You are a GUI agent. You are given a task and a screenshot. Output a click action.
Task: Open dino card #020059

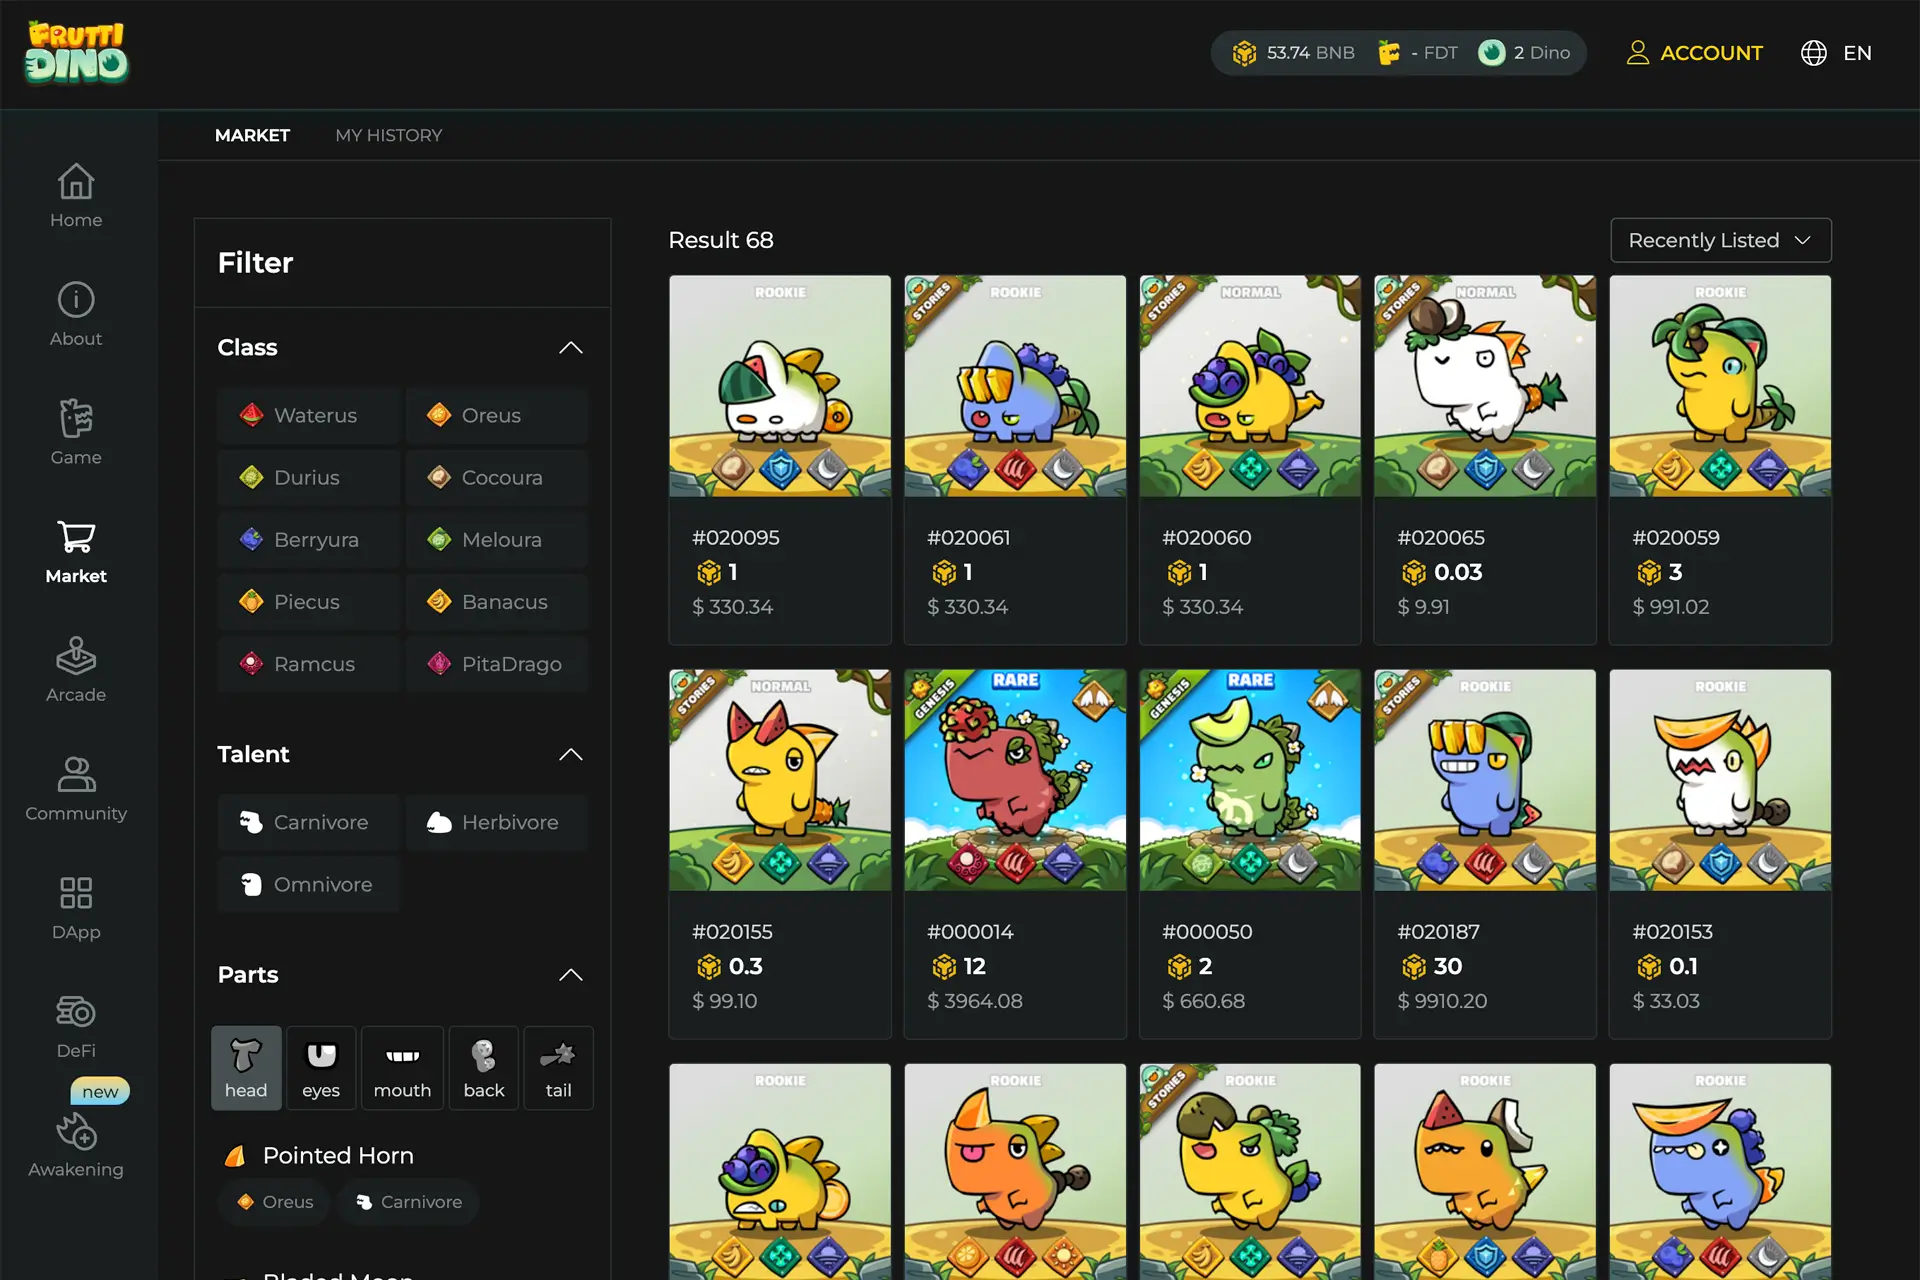1720,460
